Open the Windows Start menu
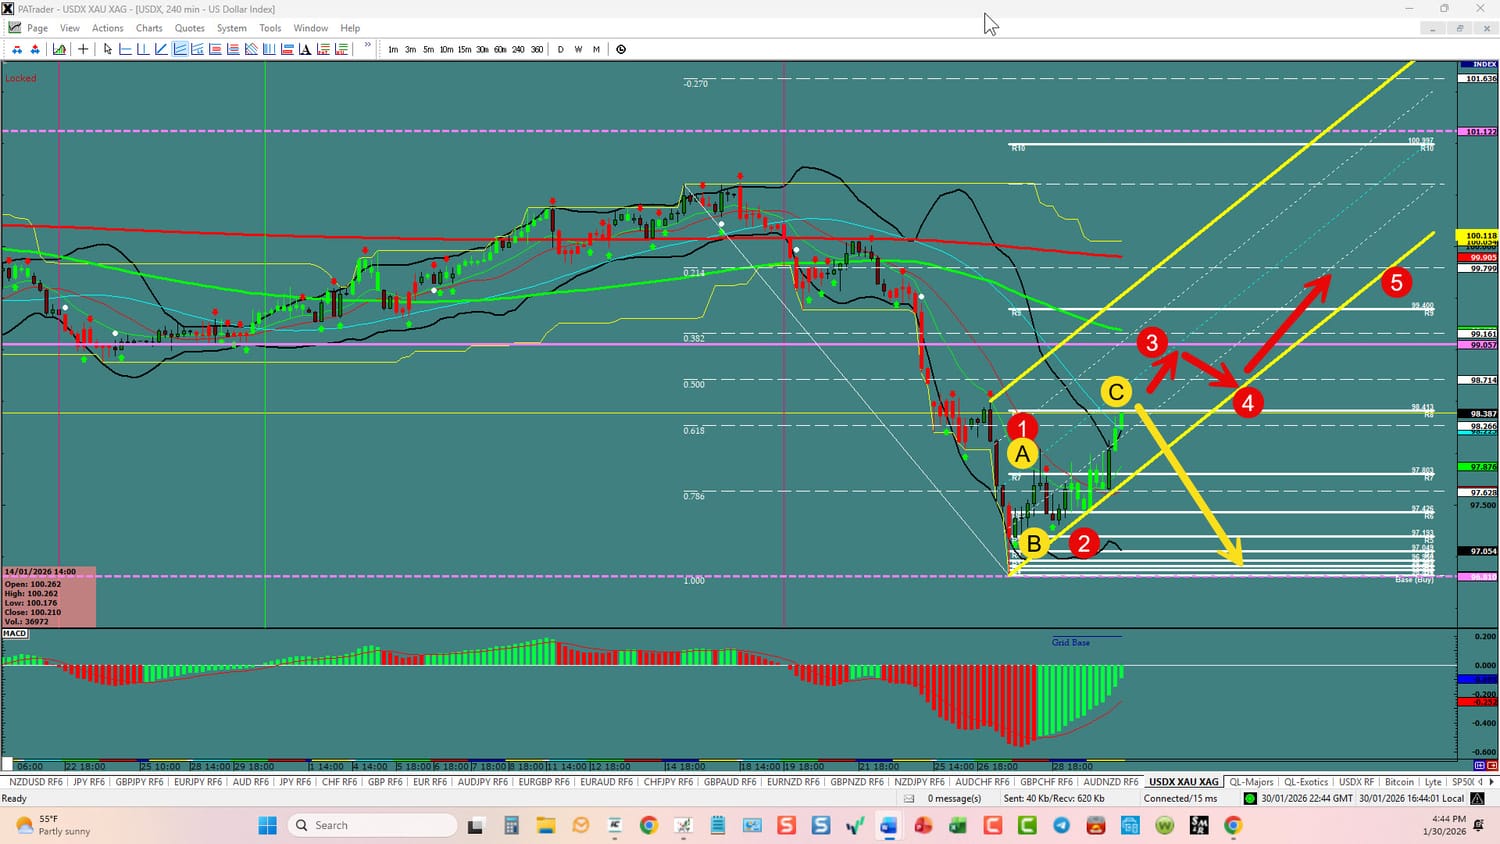The image size is (1500, 844). 267,825
